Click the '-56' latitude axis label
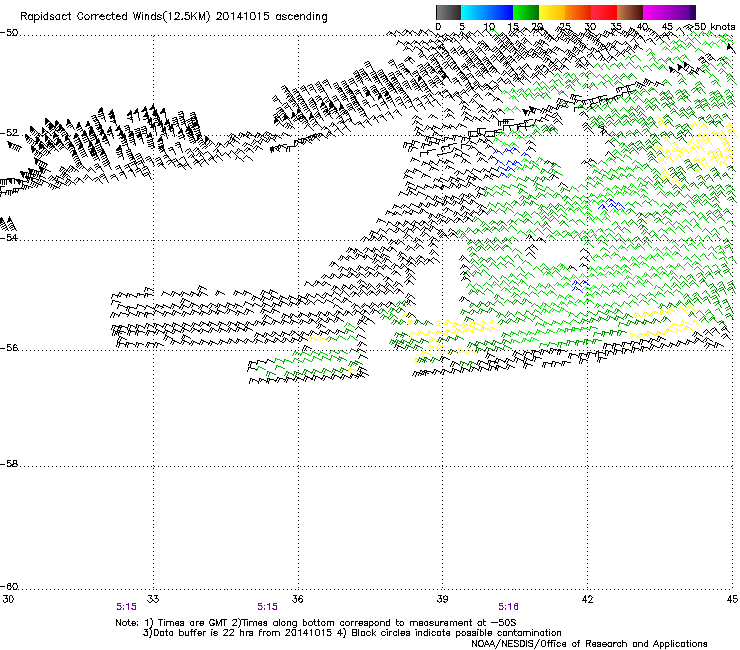740x650 pixels. point(9,348)
